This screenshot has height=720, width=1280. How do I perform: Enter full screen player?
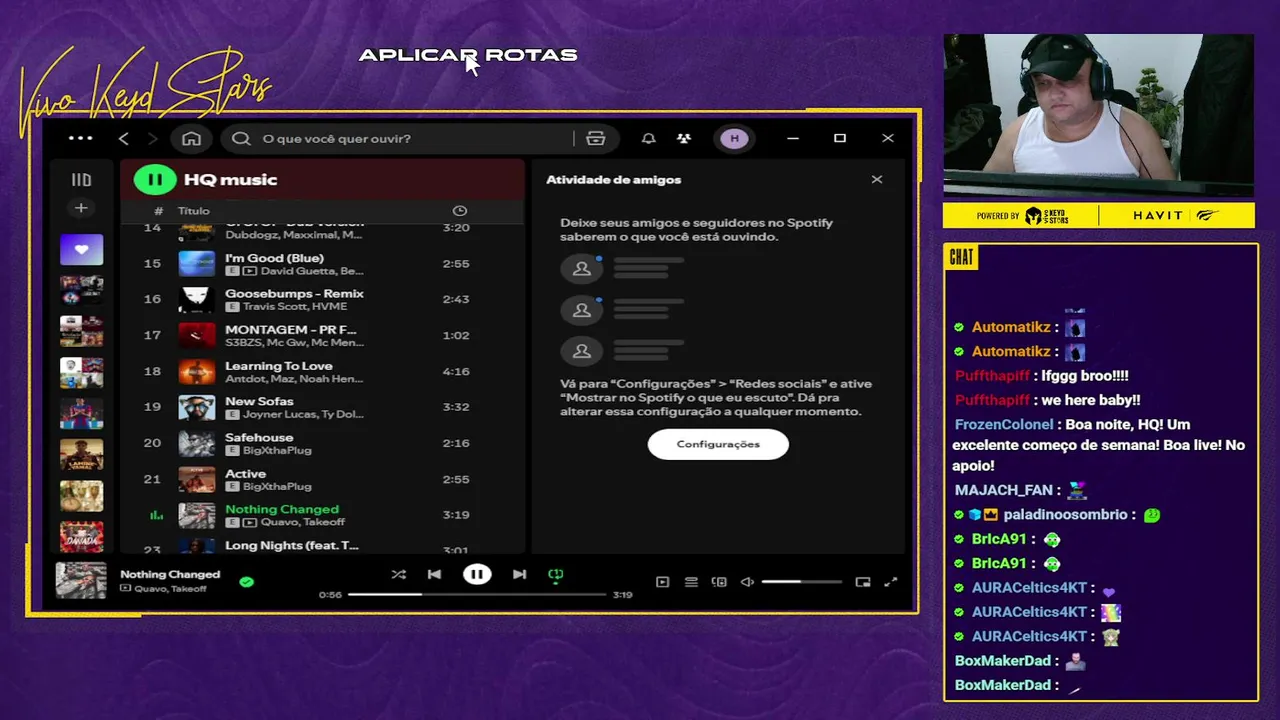click(x=891, y=582)
